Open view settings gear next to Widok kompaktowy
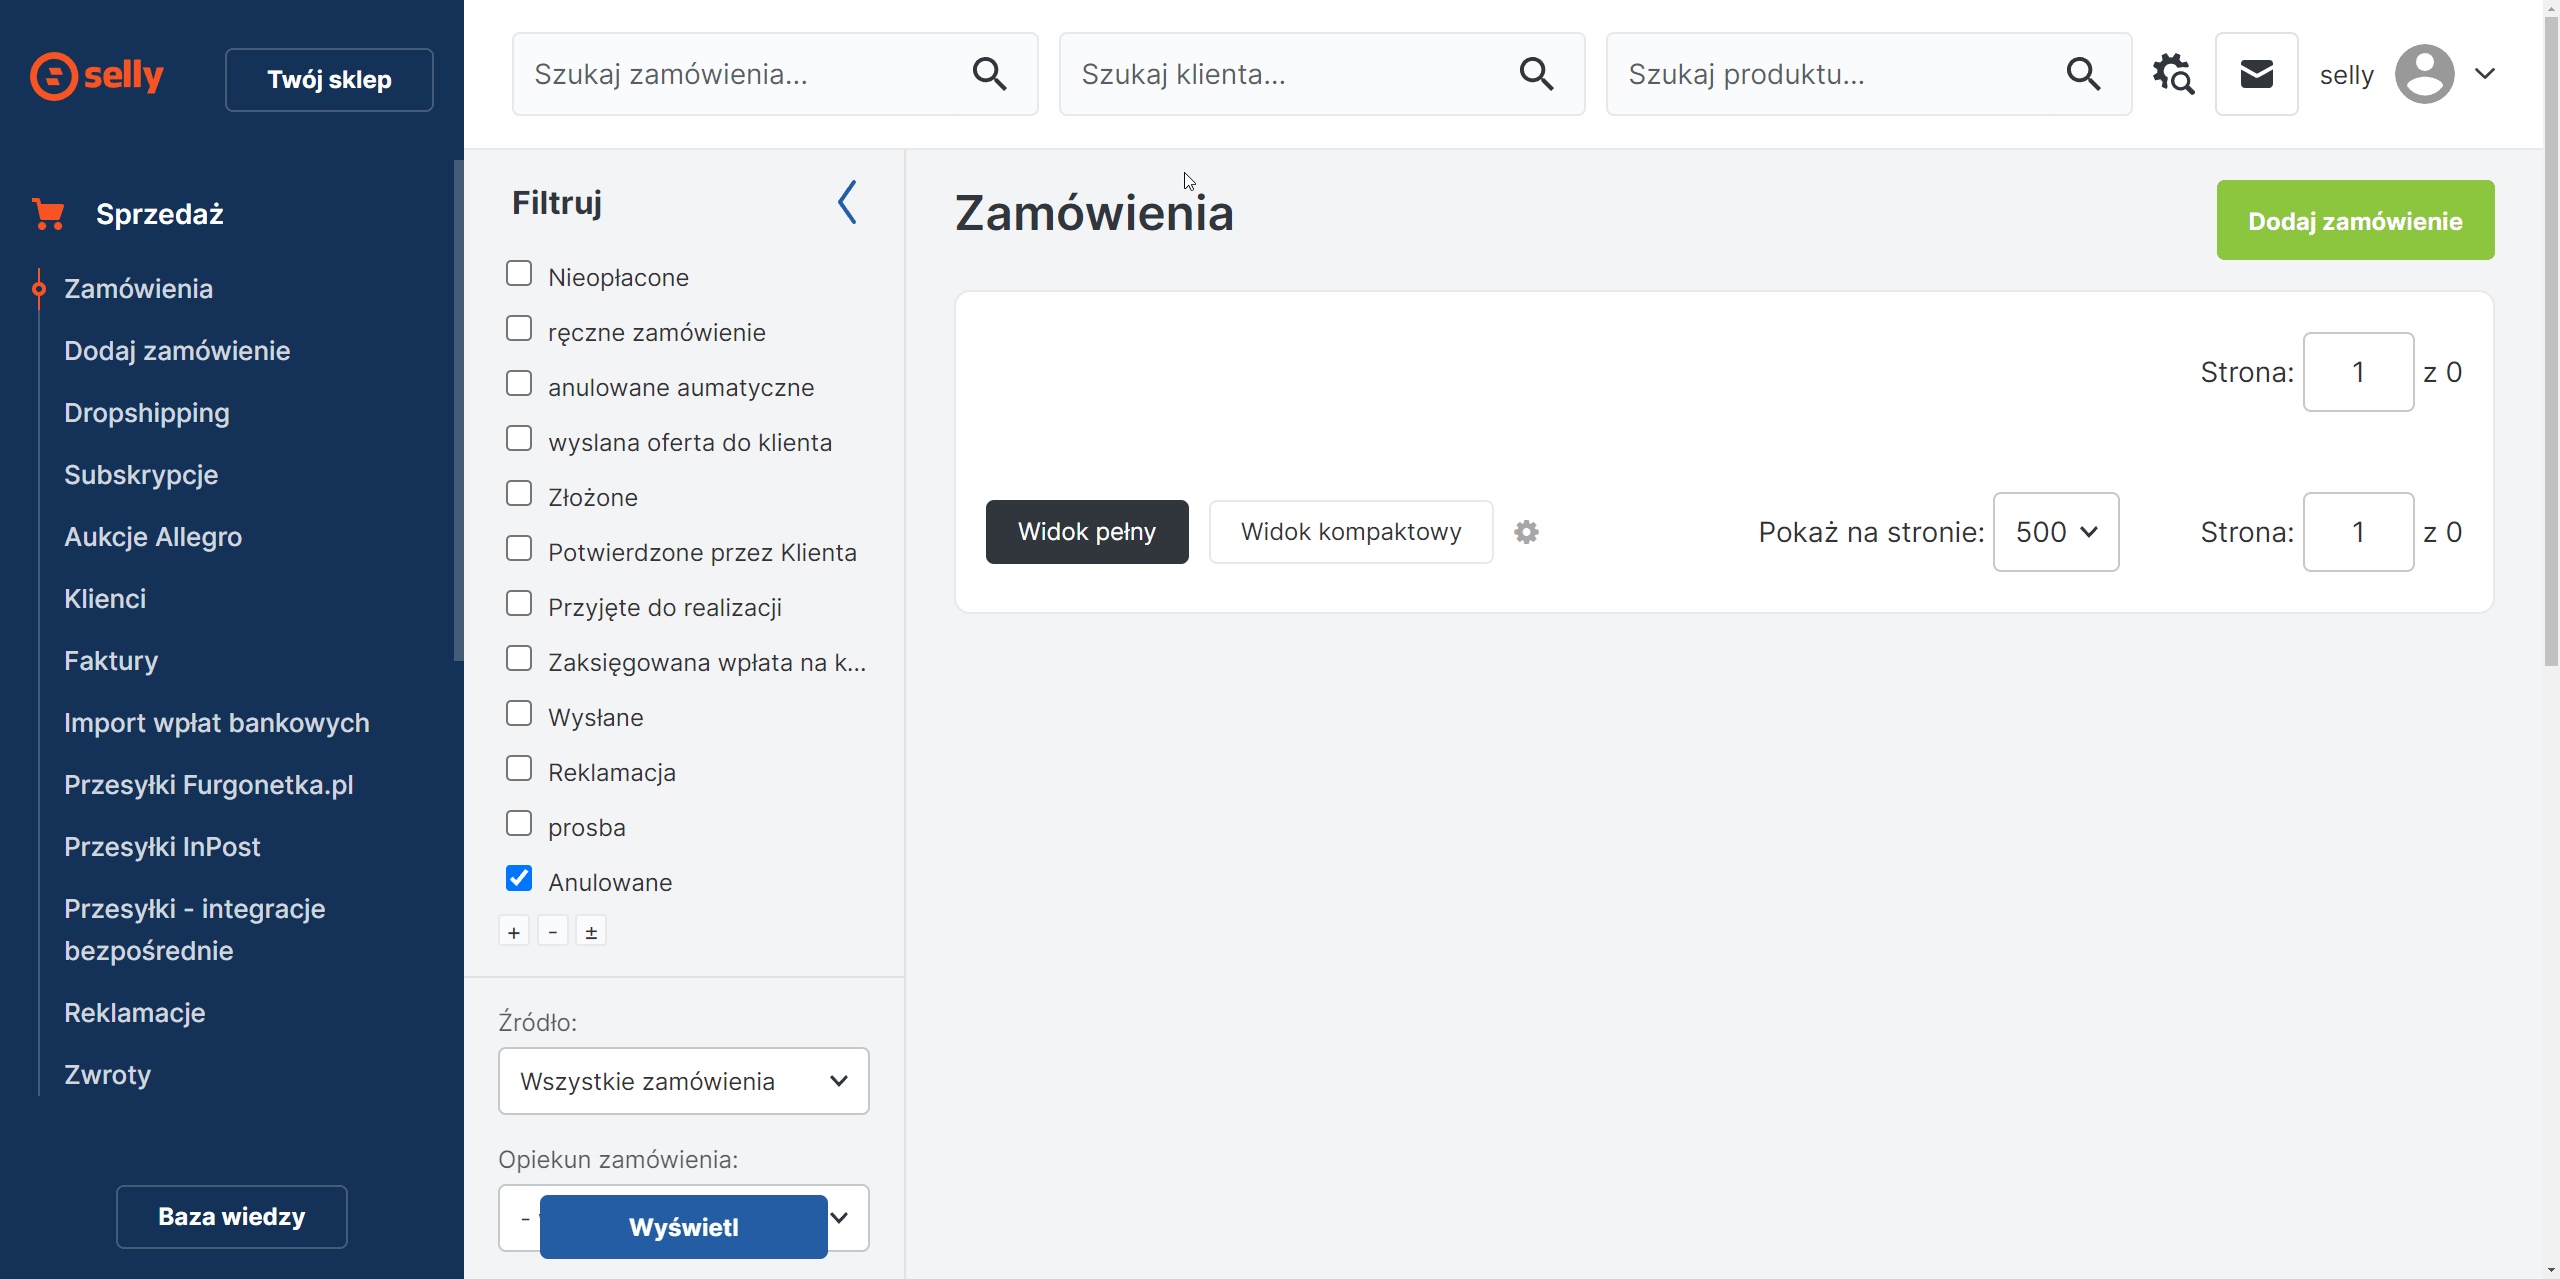Screen dimensions: 2560x1279 (1526, 532)
